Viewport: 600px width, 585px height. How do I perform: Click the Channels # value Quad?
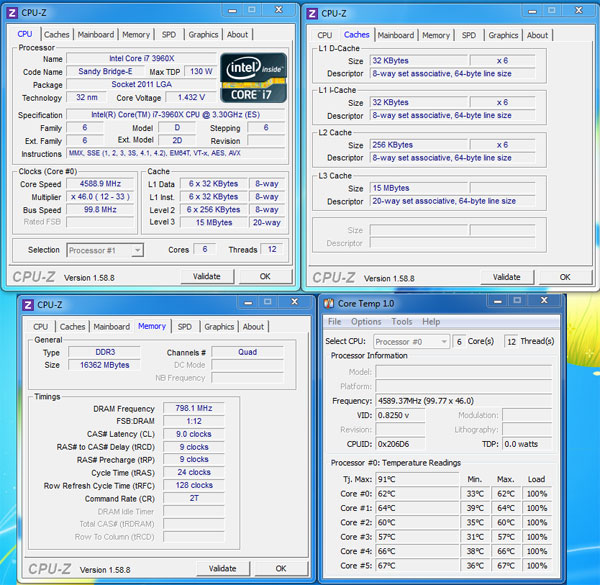[248, 352]
